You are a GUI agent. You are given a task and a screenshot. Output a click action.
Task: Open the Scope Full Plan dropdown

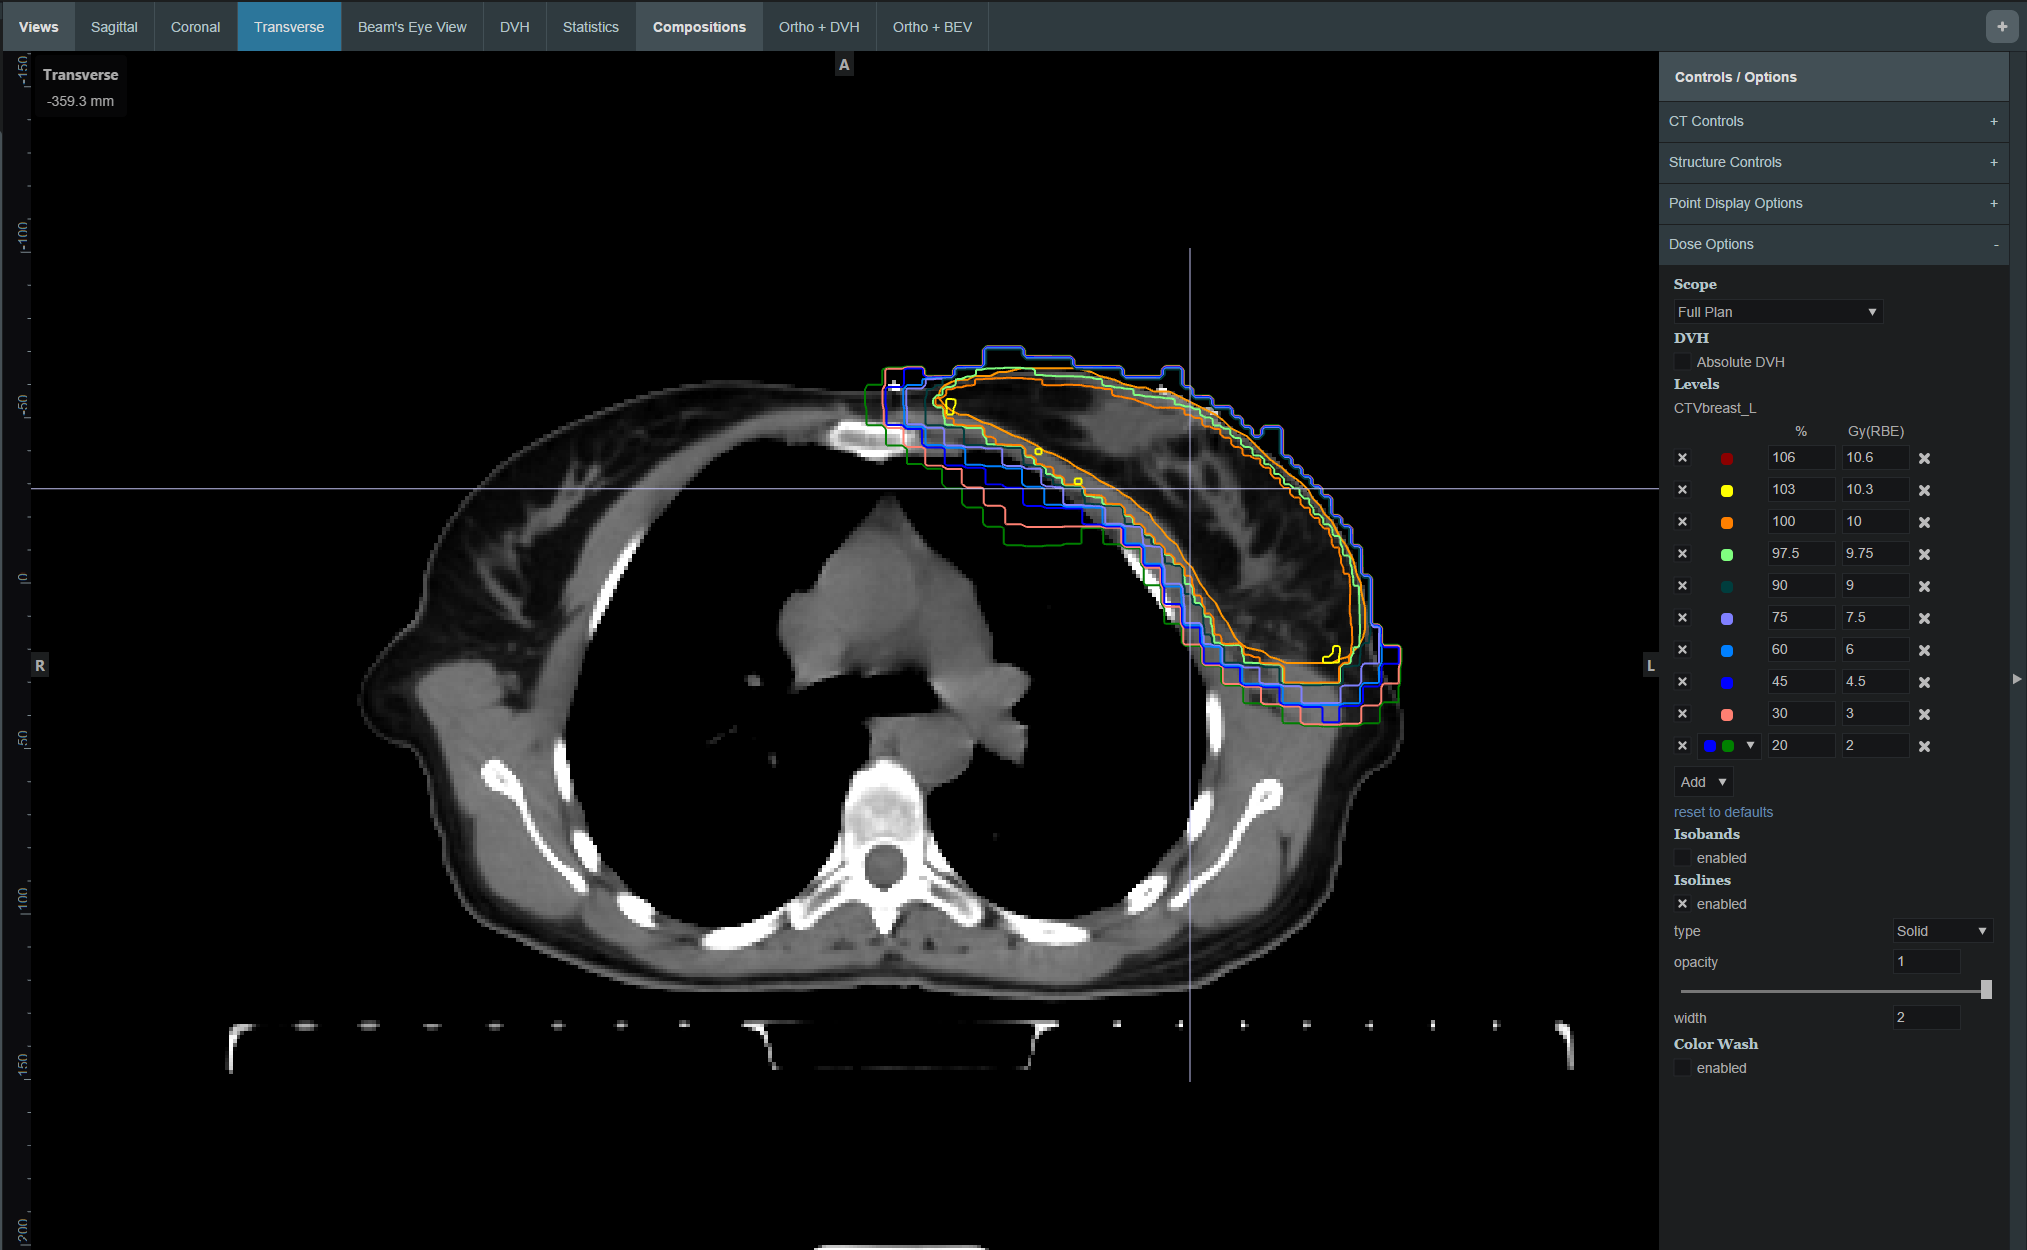[x=1777, y=312]
